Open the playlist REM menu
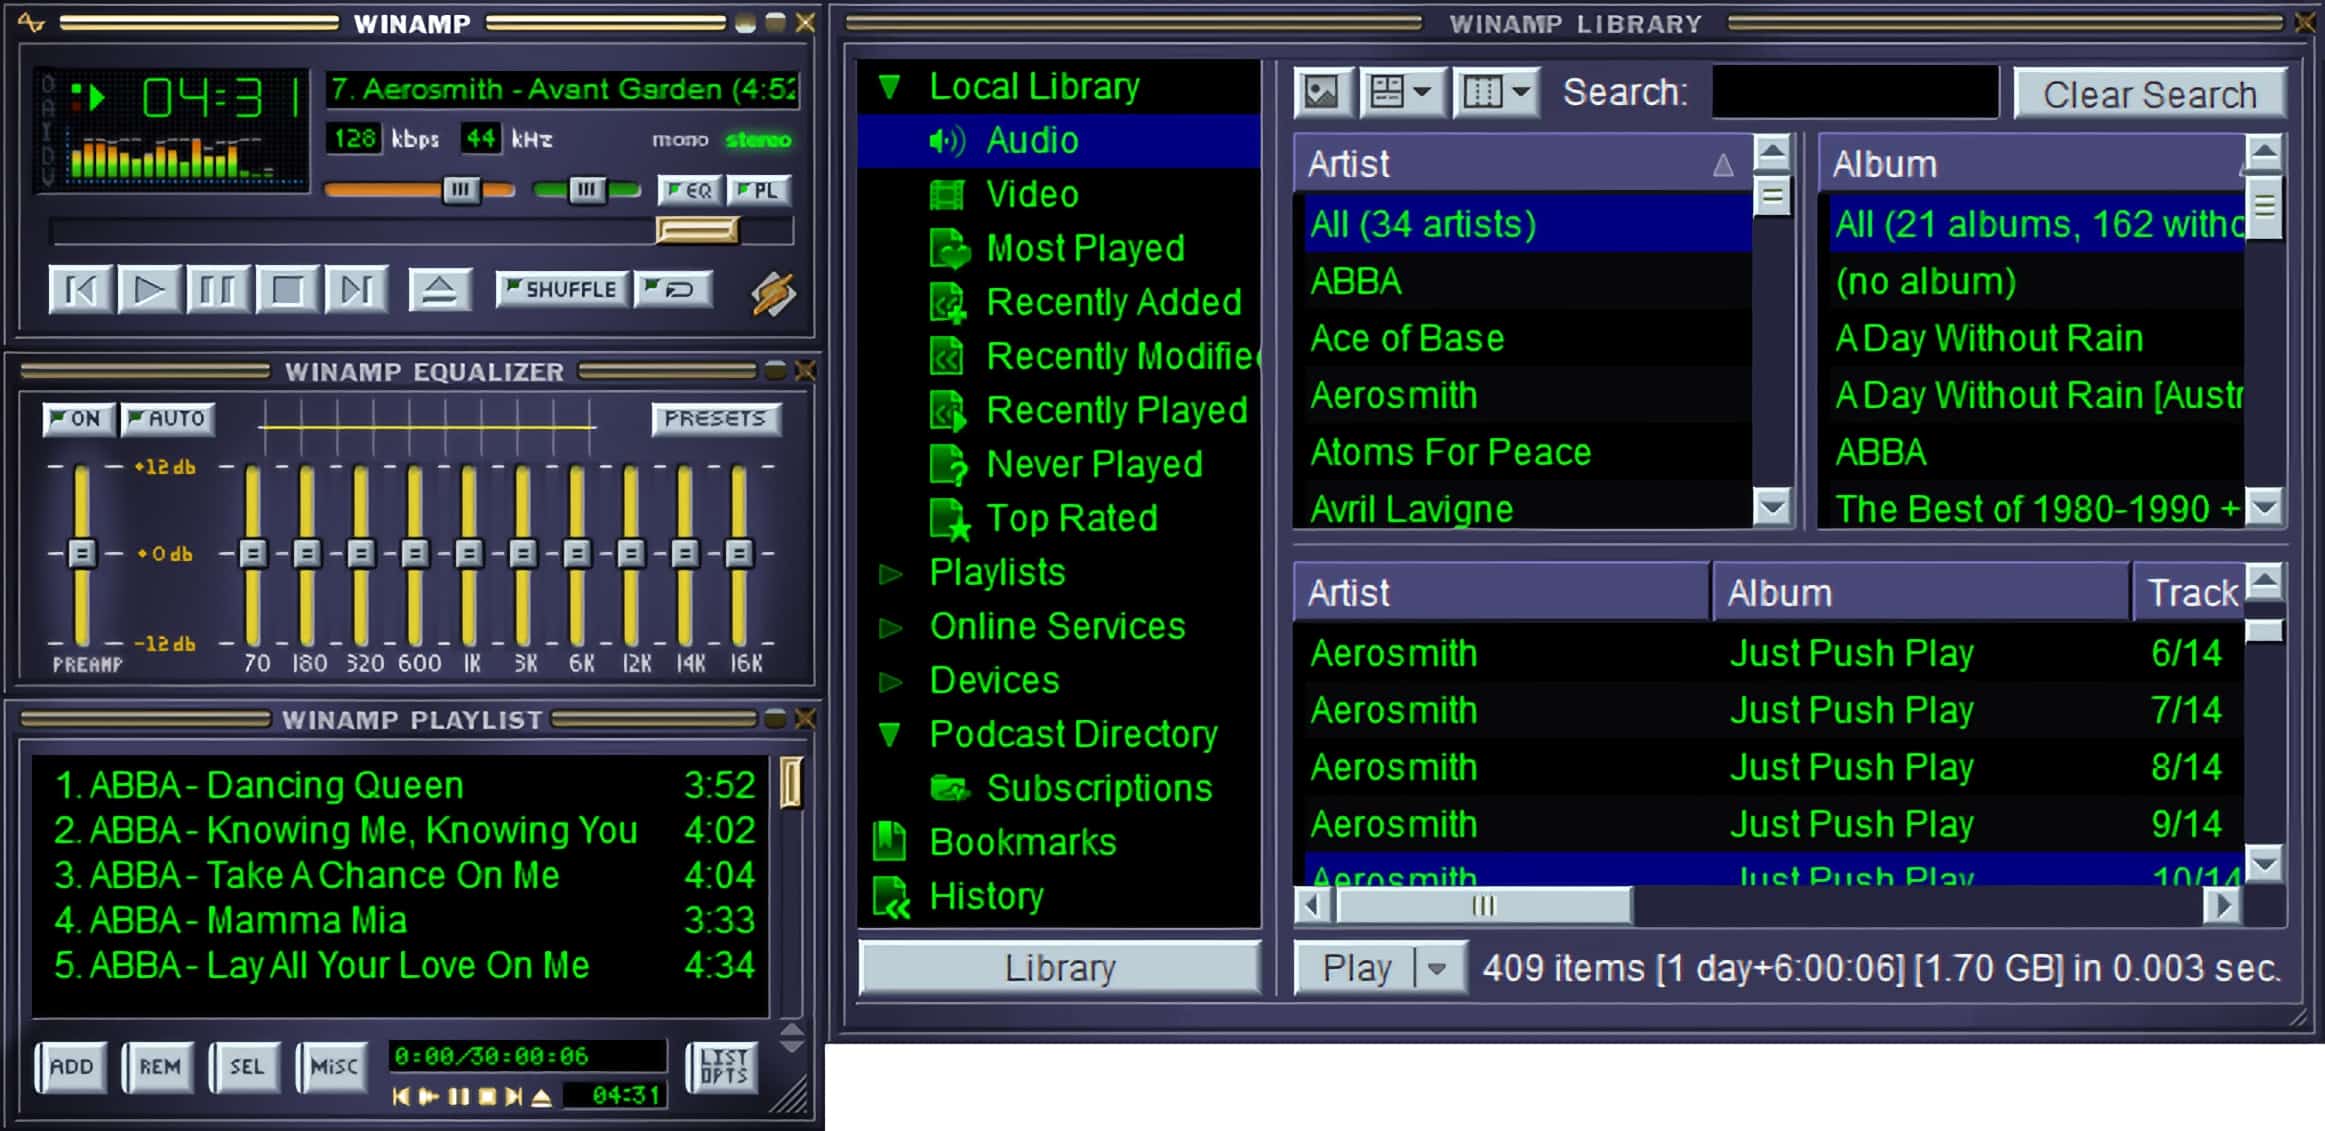The height and width of the screenshot is (1131, 2325). 159,1066
